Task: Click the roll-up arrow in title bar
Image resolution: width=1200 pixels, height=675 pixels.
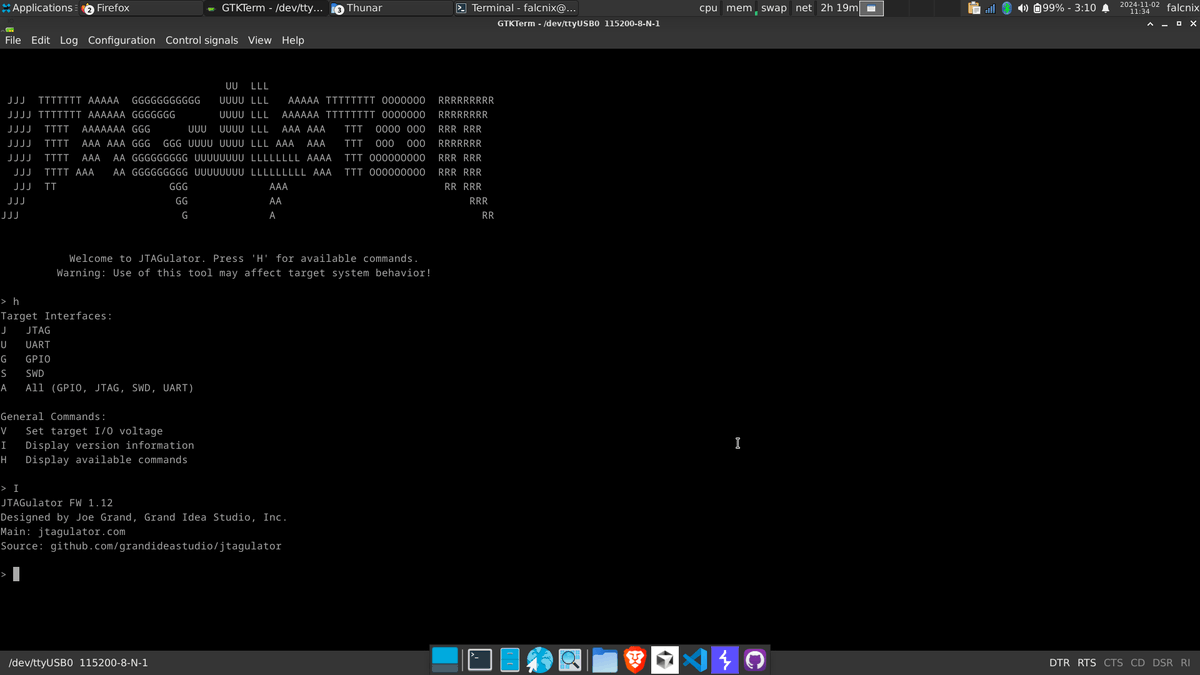Action: tap(1150, 23)
